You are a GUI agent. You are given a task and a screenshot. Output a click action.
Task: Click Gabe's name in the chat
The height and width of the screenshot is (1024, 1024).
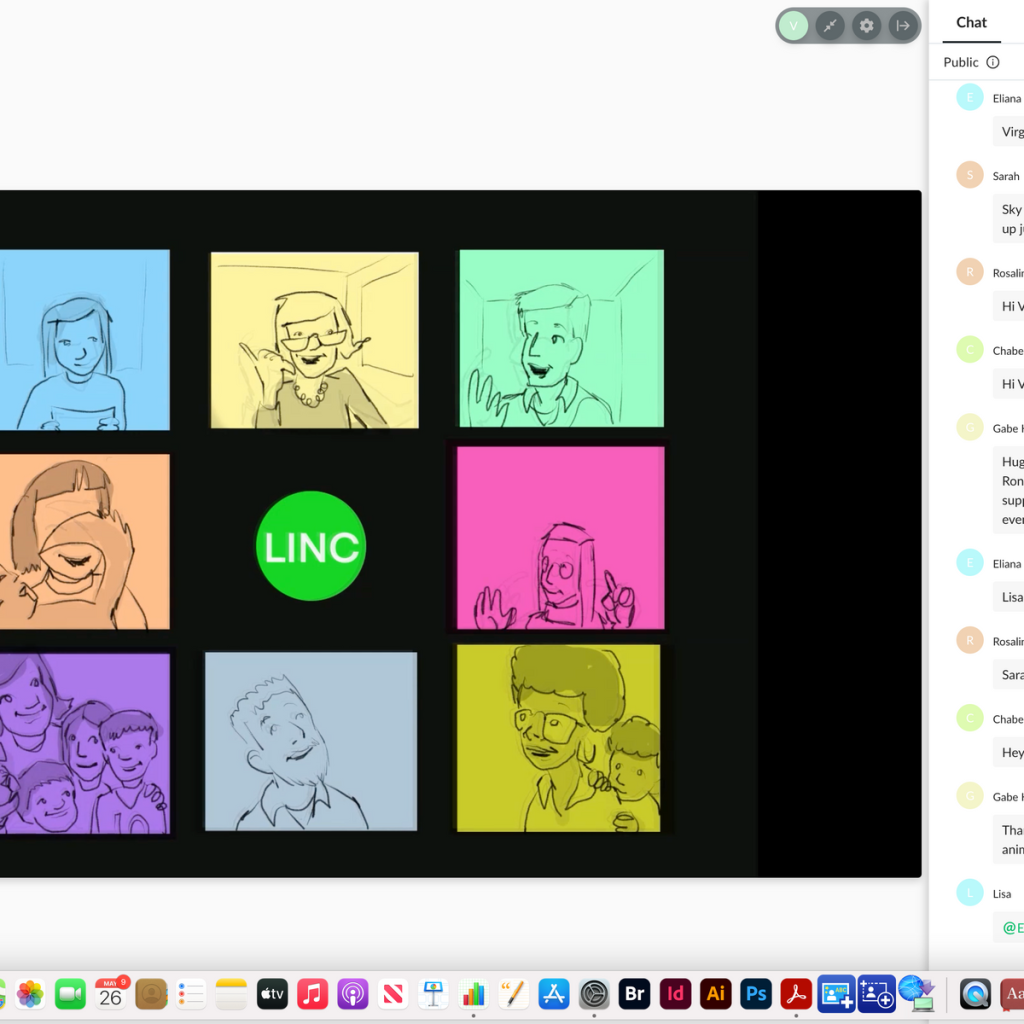pos(1005,429)
